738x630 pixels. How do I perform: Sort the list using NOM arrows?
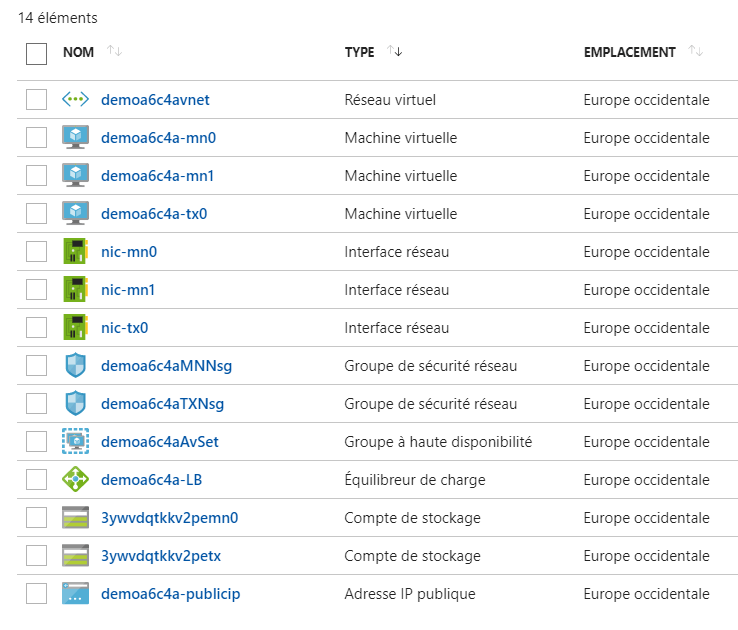point(114,52)
